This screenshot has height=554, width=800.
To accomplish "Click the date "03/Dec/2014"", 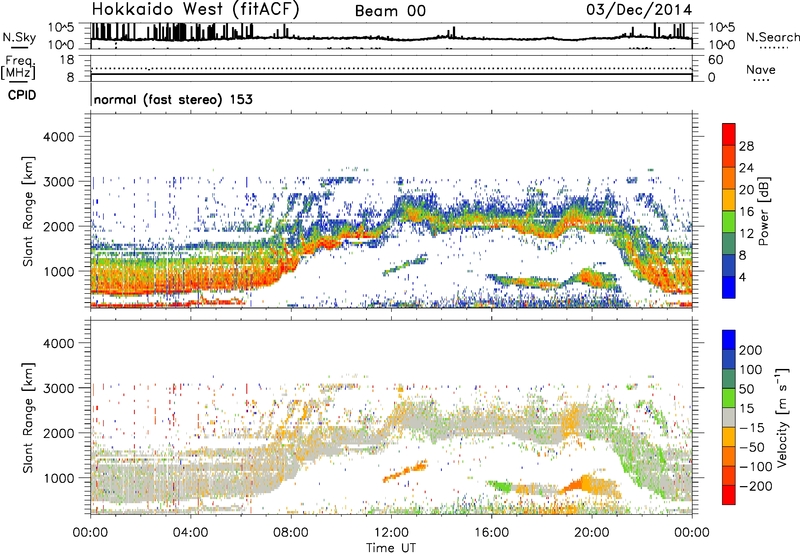I will coord(639,10).
